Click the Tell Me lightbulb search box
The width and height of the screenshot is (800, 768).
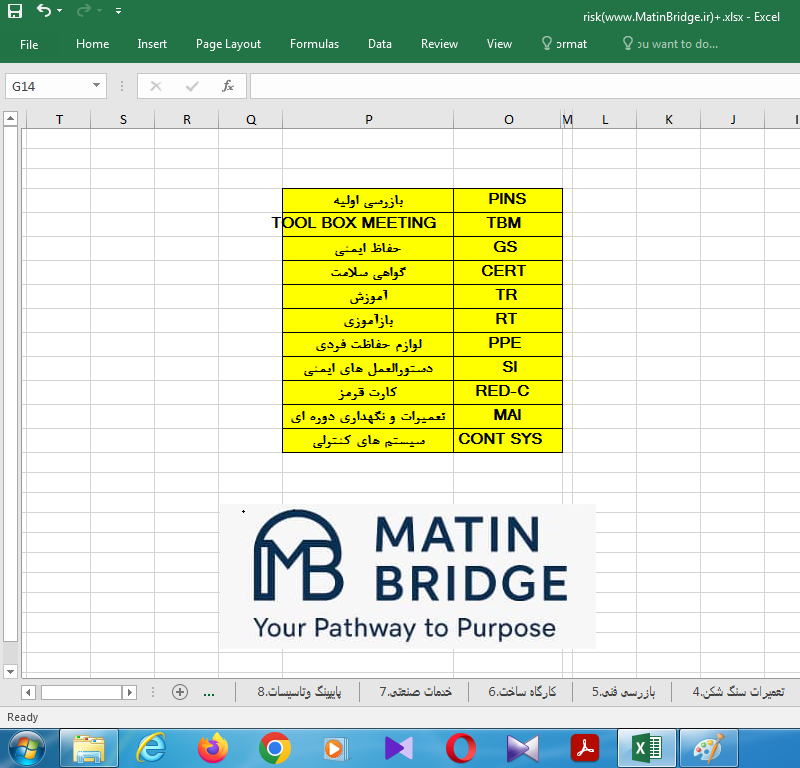click(x=670, y=44)
